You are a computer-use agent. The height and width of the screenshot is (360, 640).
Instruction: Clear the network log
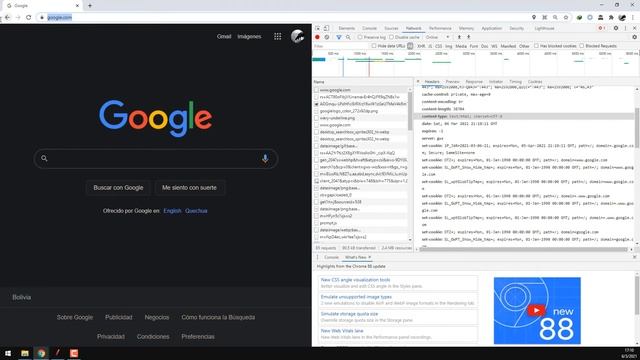tap(327, 37)
